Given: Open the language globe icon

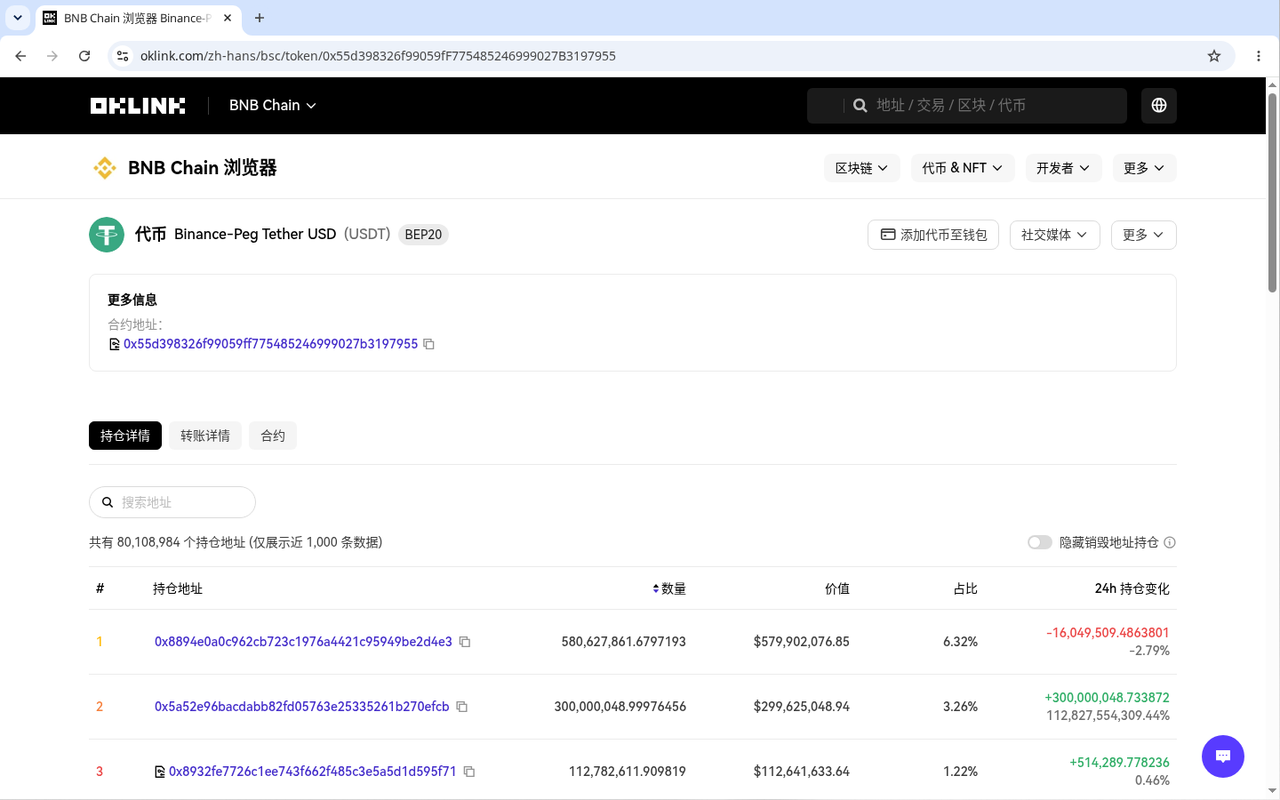Looking at the screenshot, I should pos(1159,105).
